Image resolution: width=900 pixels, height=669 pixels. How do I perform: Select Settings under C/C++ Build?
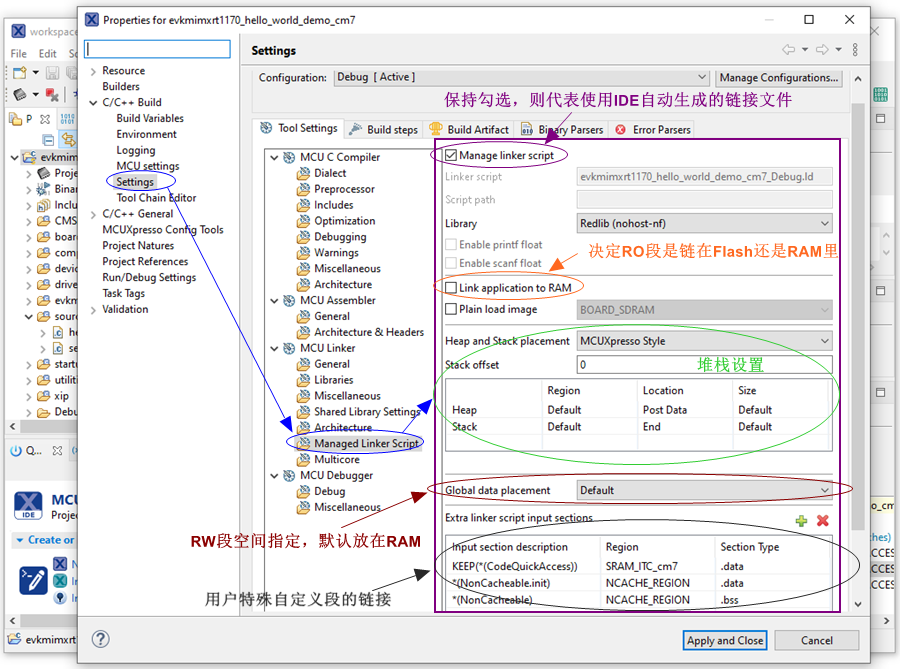135,182
